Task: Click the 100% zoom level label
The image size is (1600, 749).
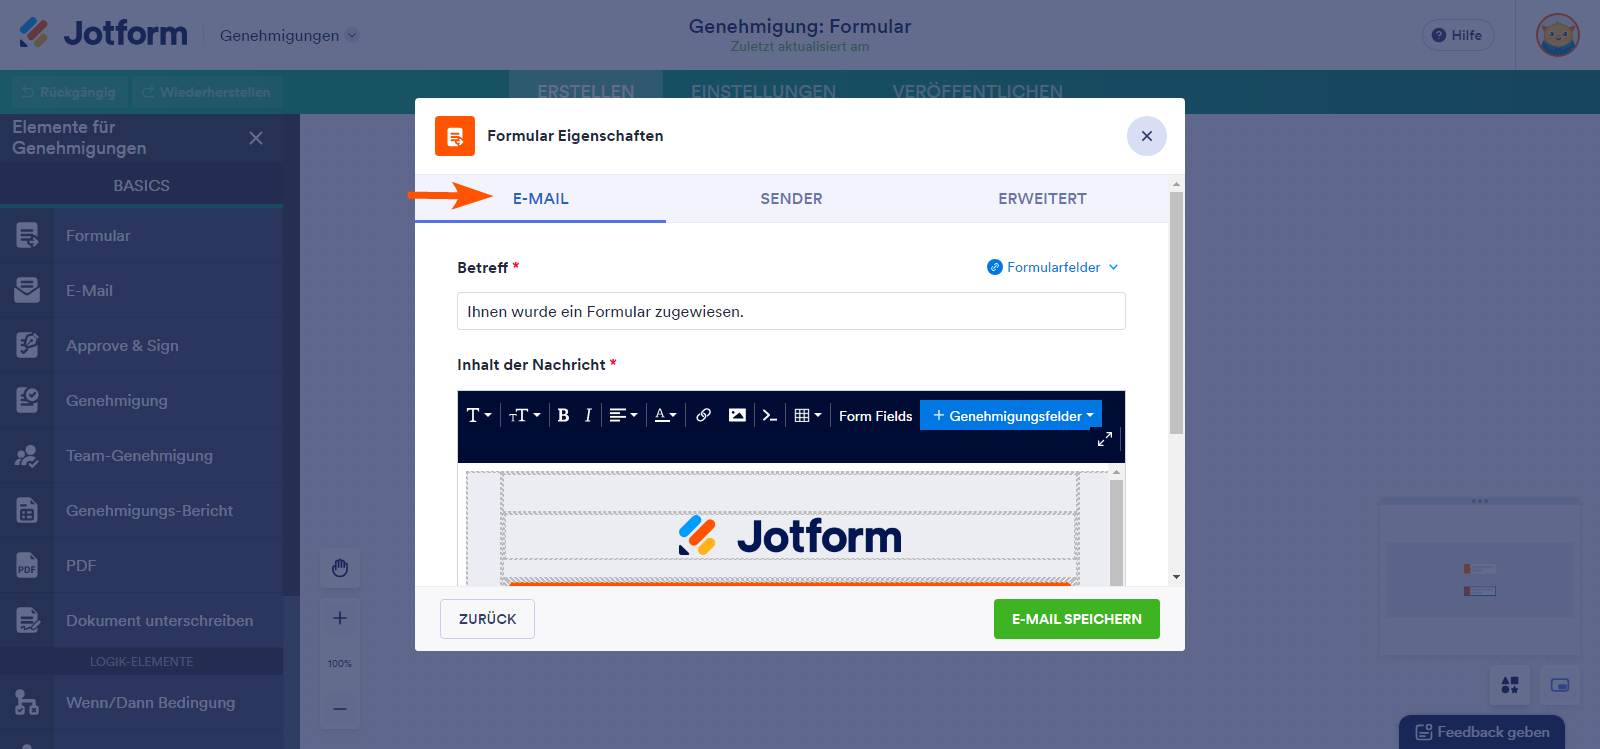Action: tap(340, 663)
